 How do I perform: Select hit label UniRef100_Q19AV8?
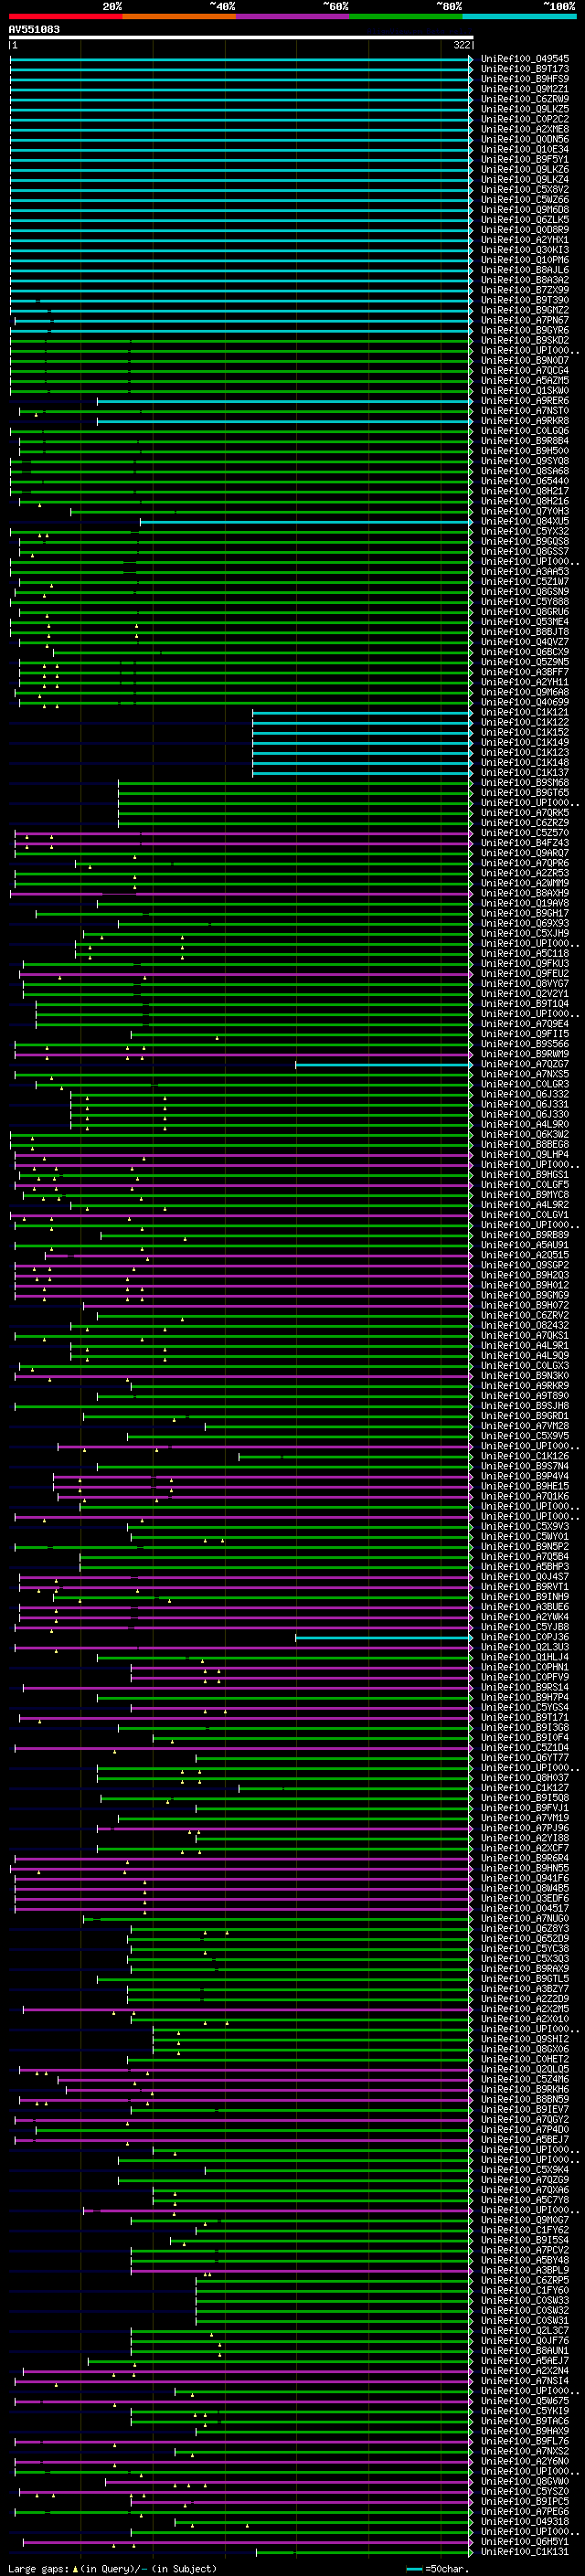point(525,903)
